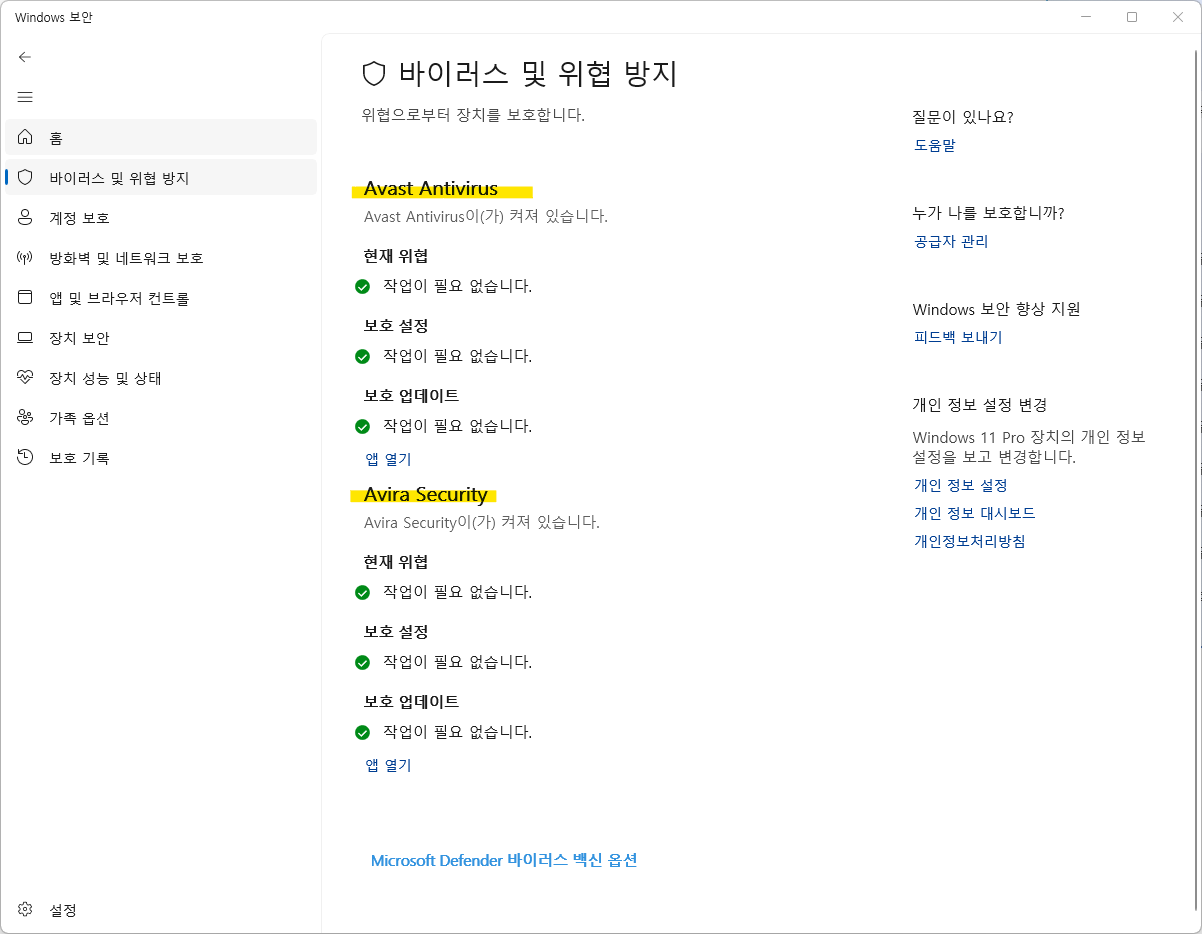Select 가족 옵션 menu item
The height and width of the screenshot is (934, 1202).
pos(161,418)
